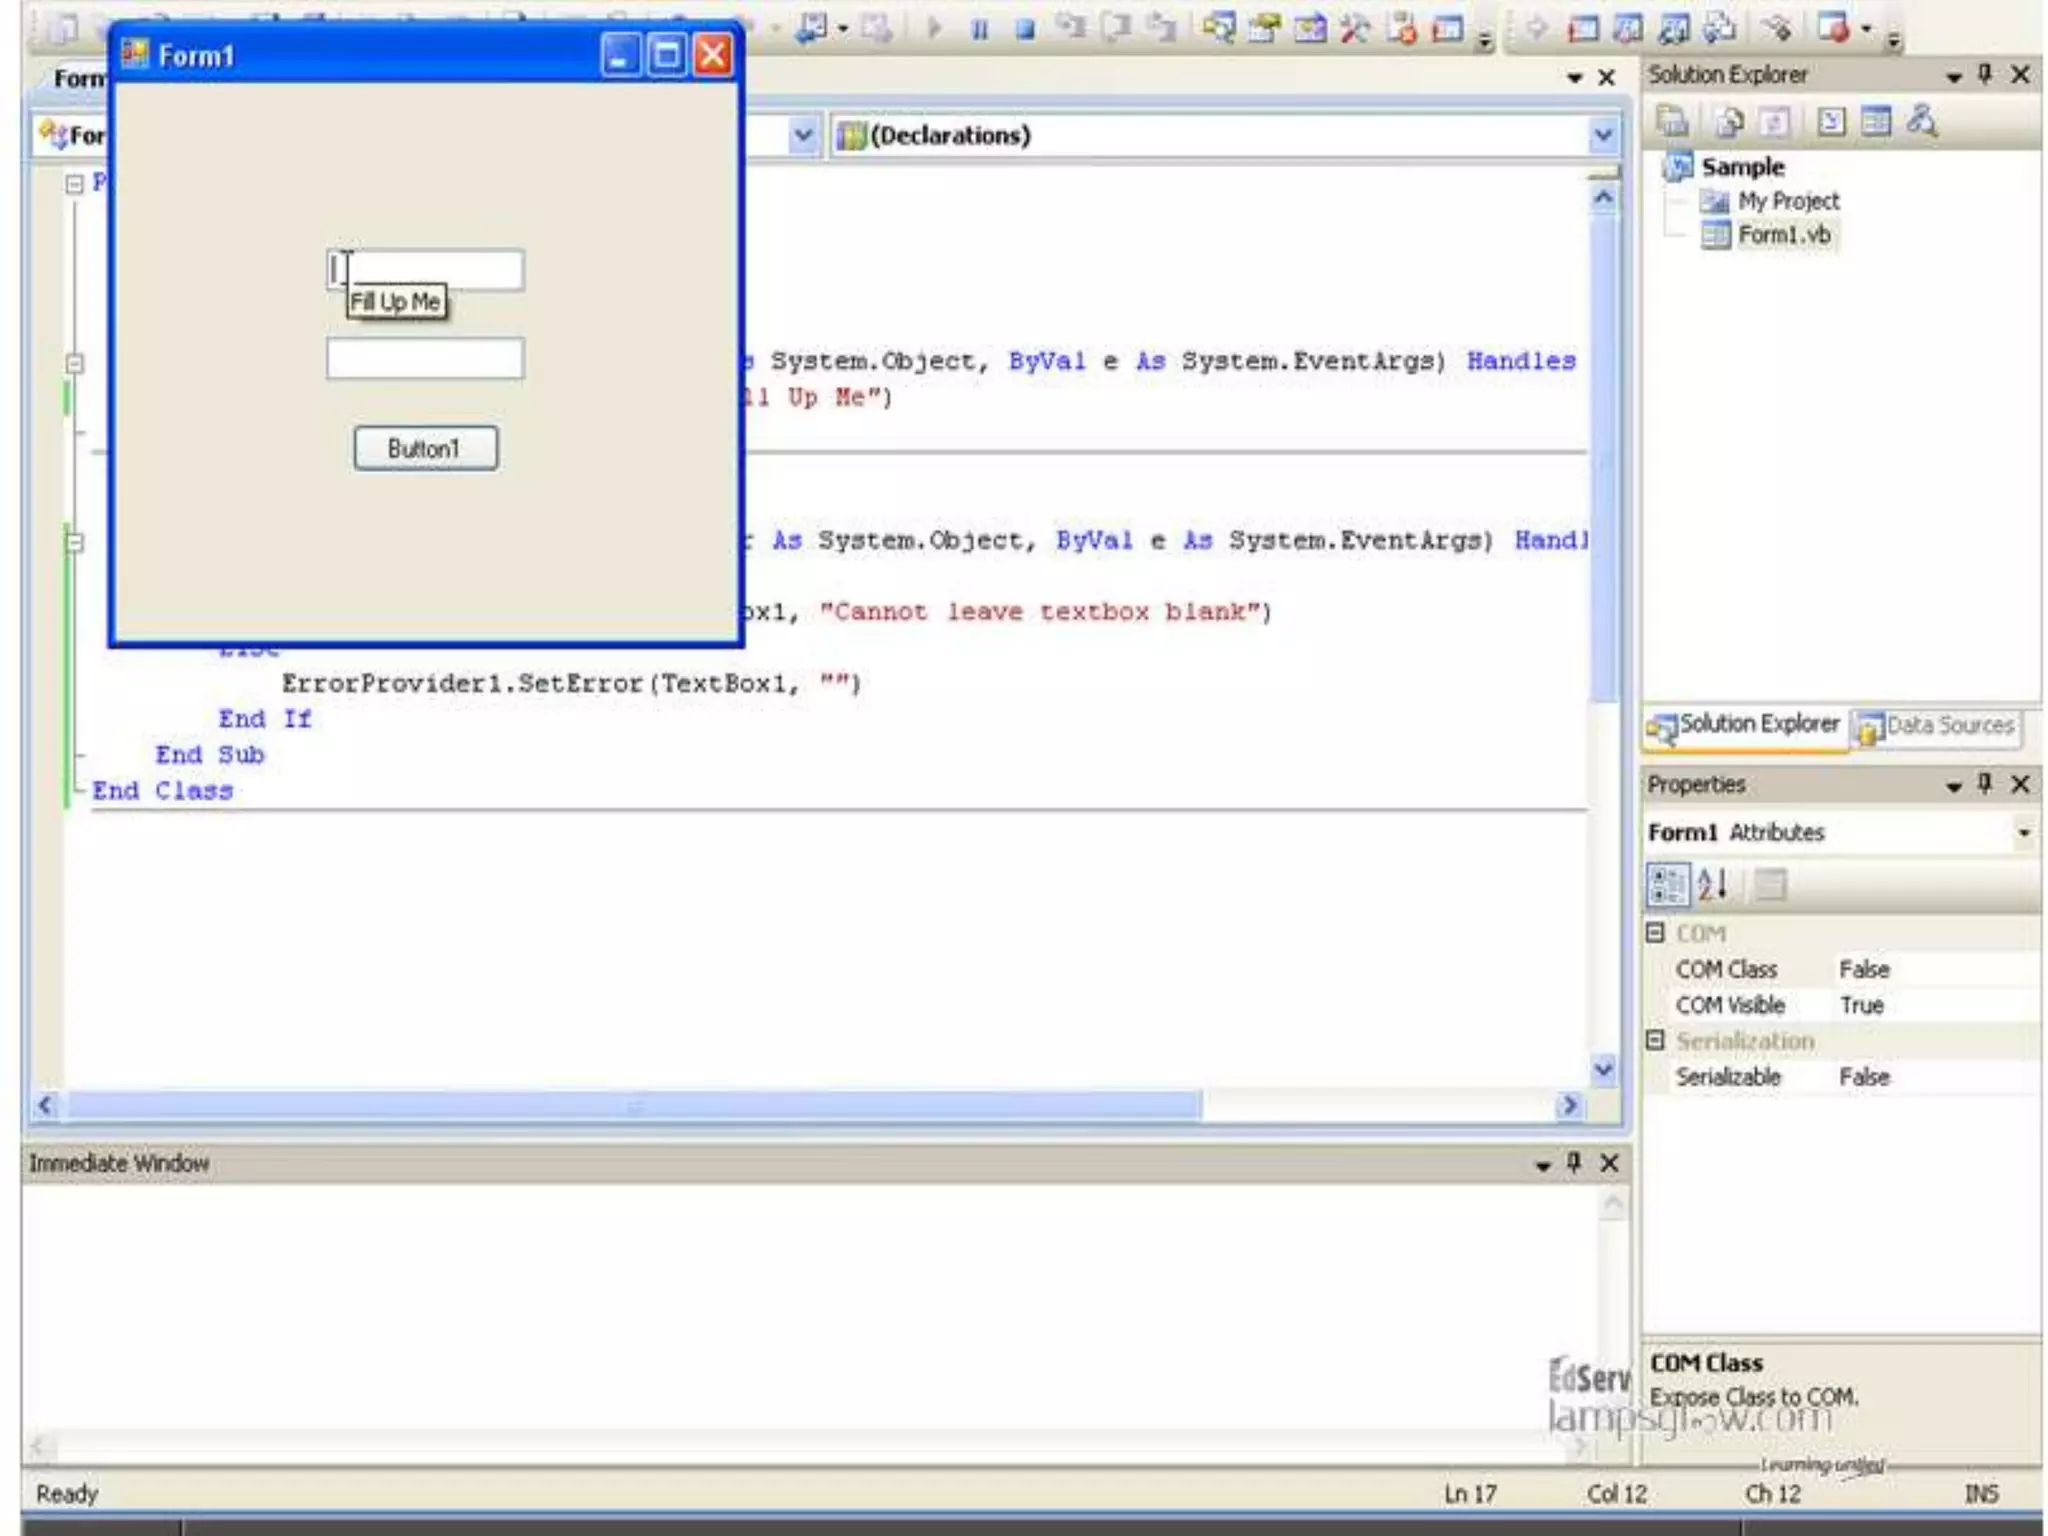Open the class name dropdown arrow
2048x1536 pixels.
(802, 135)
